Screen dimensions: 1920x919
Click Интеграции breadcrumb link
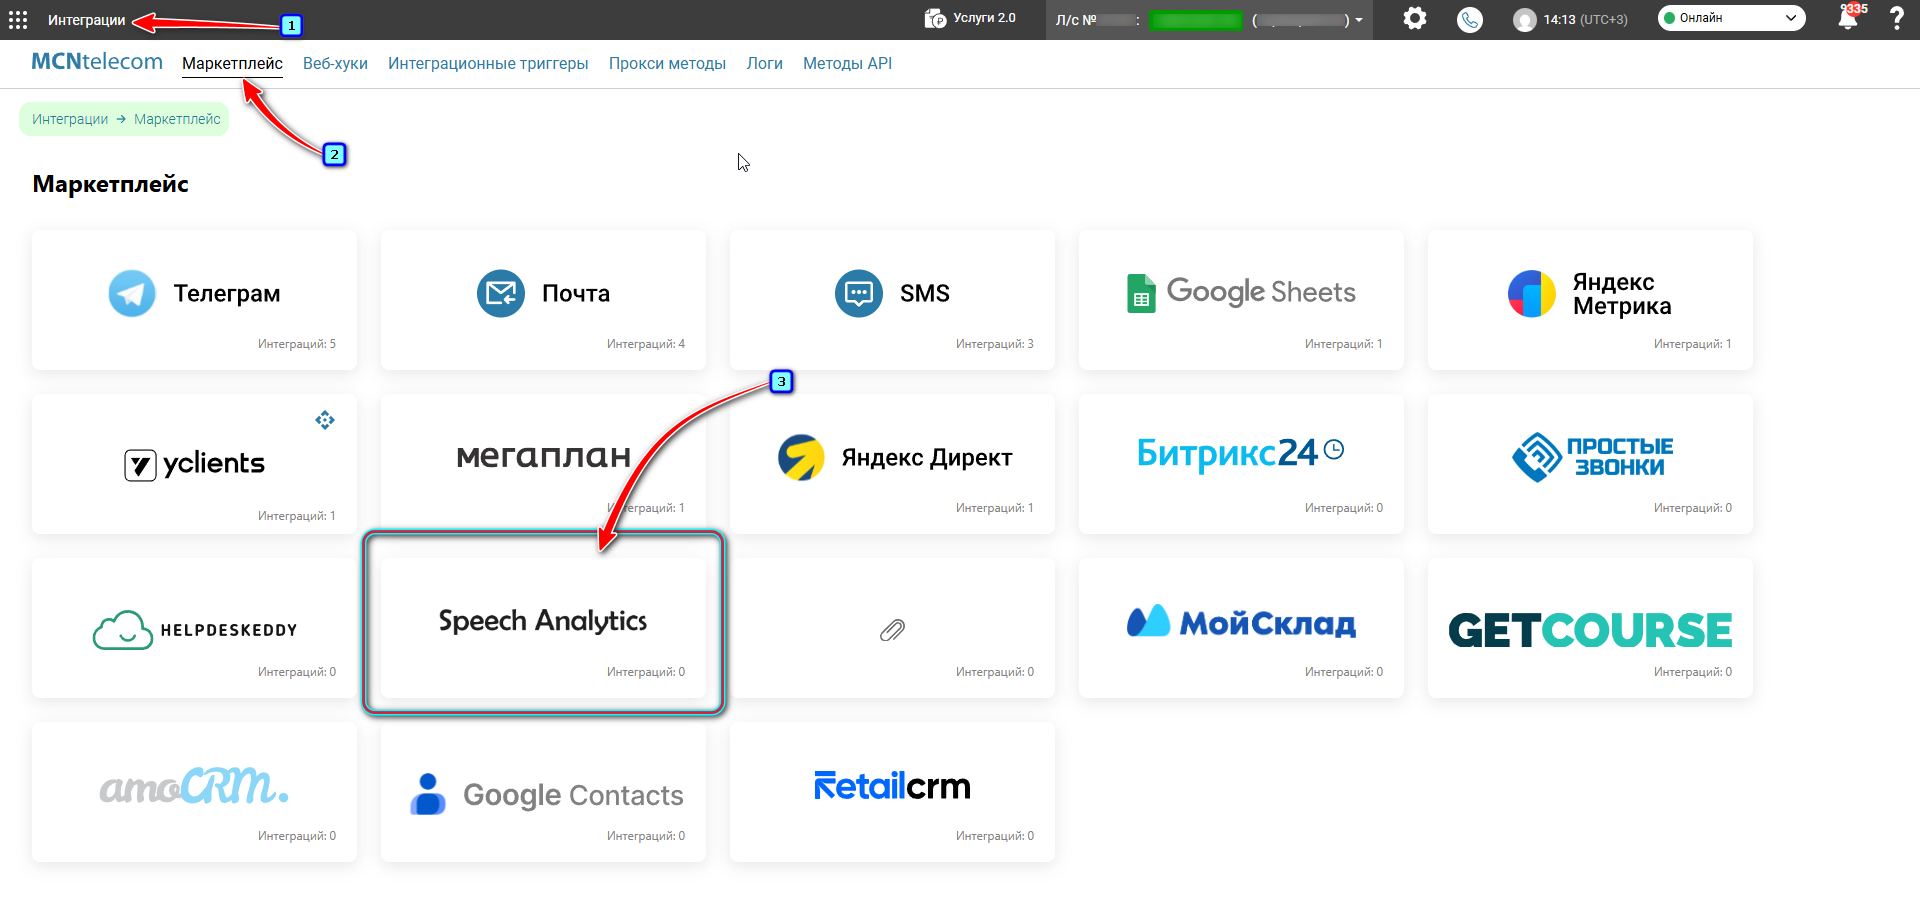[70, 119]
